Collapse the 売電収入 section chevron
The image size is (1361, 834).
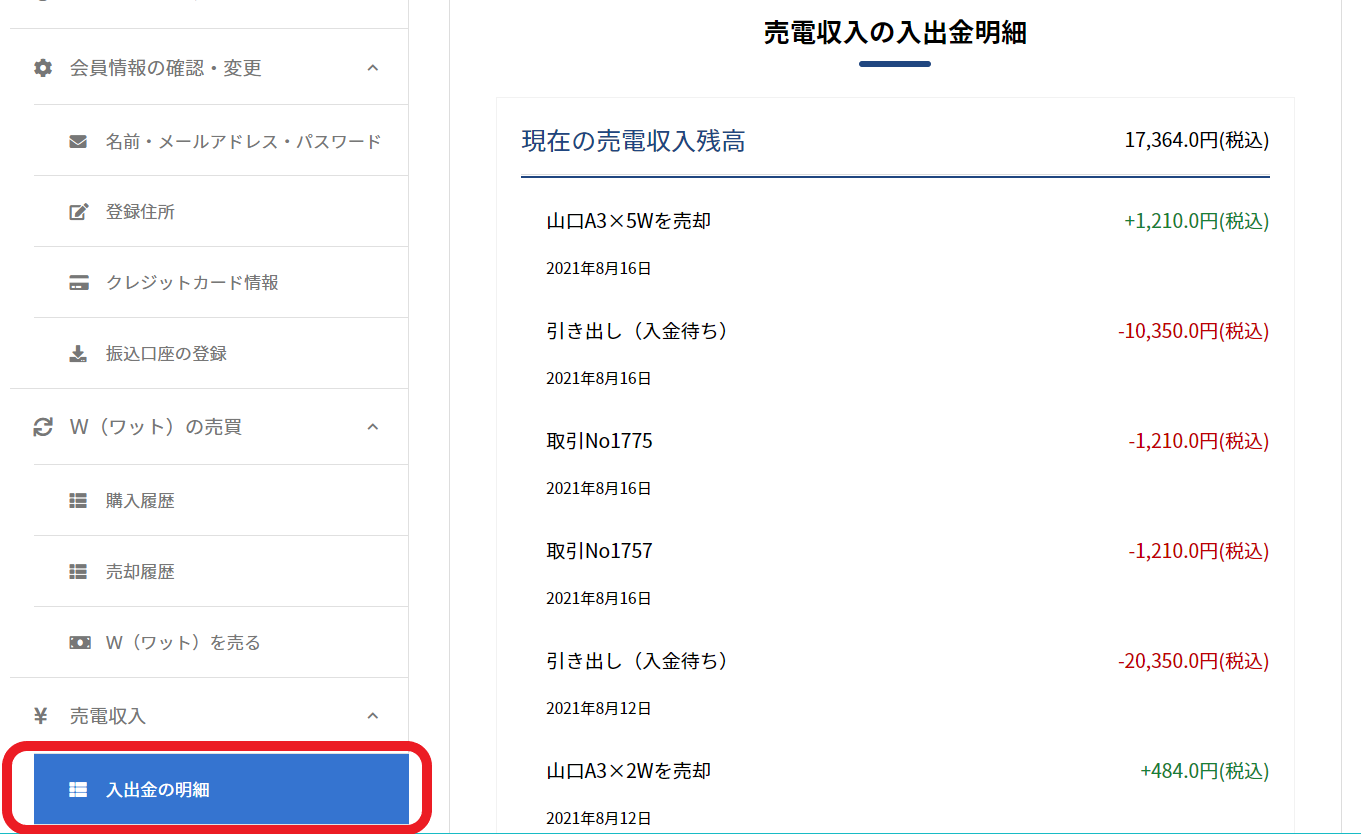pyautogui.click(x=372, y=716)
